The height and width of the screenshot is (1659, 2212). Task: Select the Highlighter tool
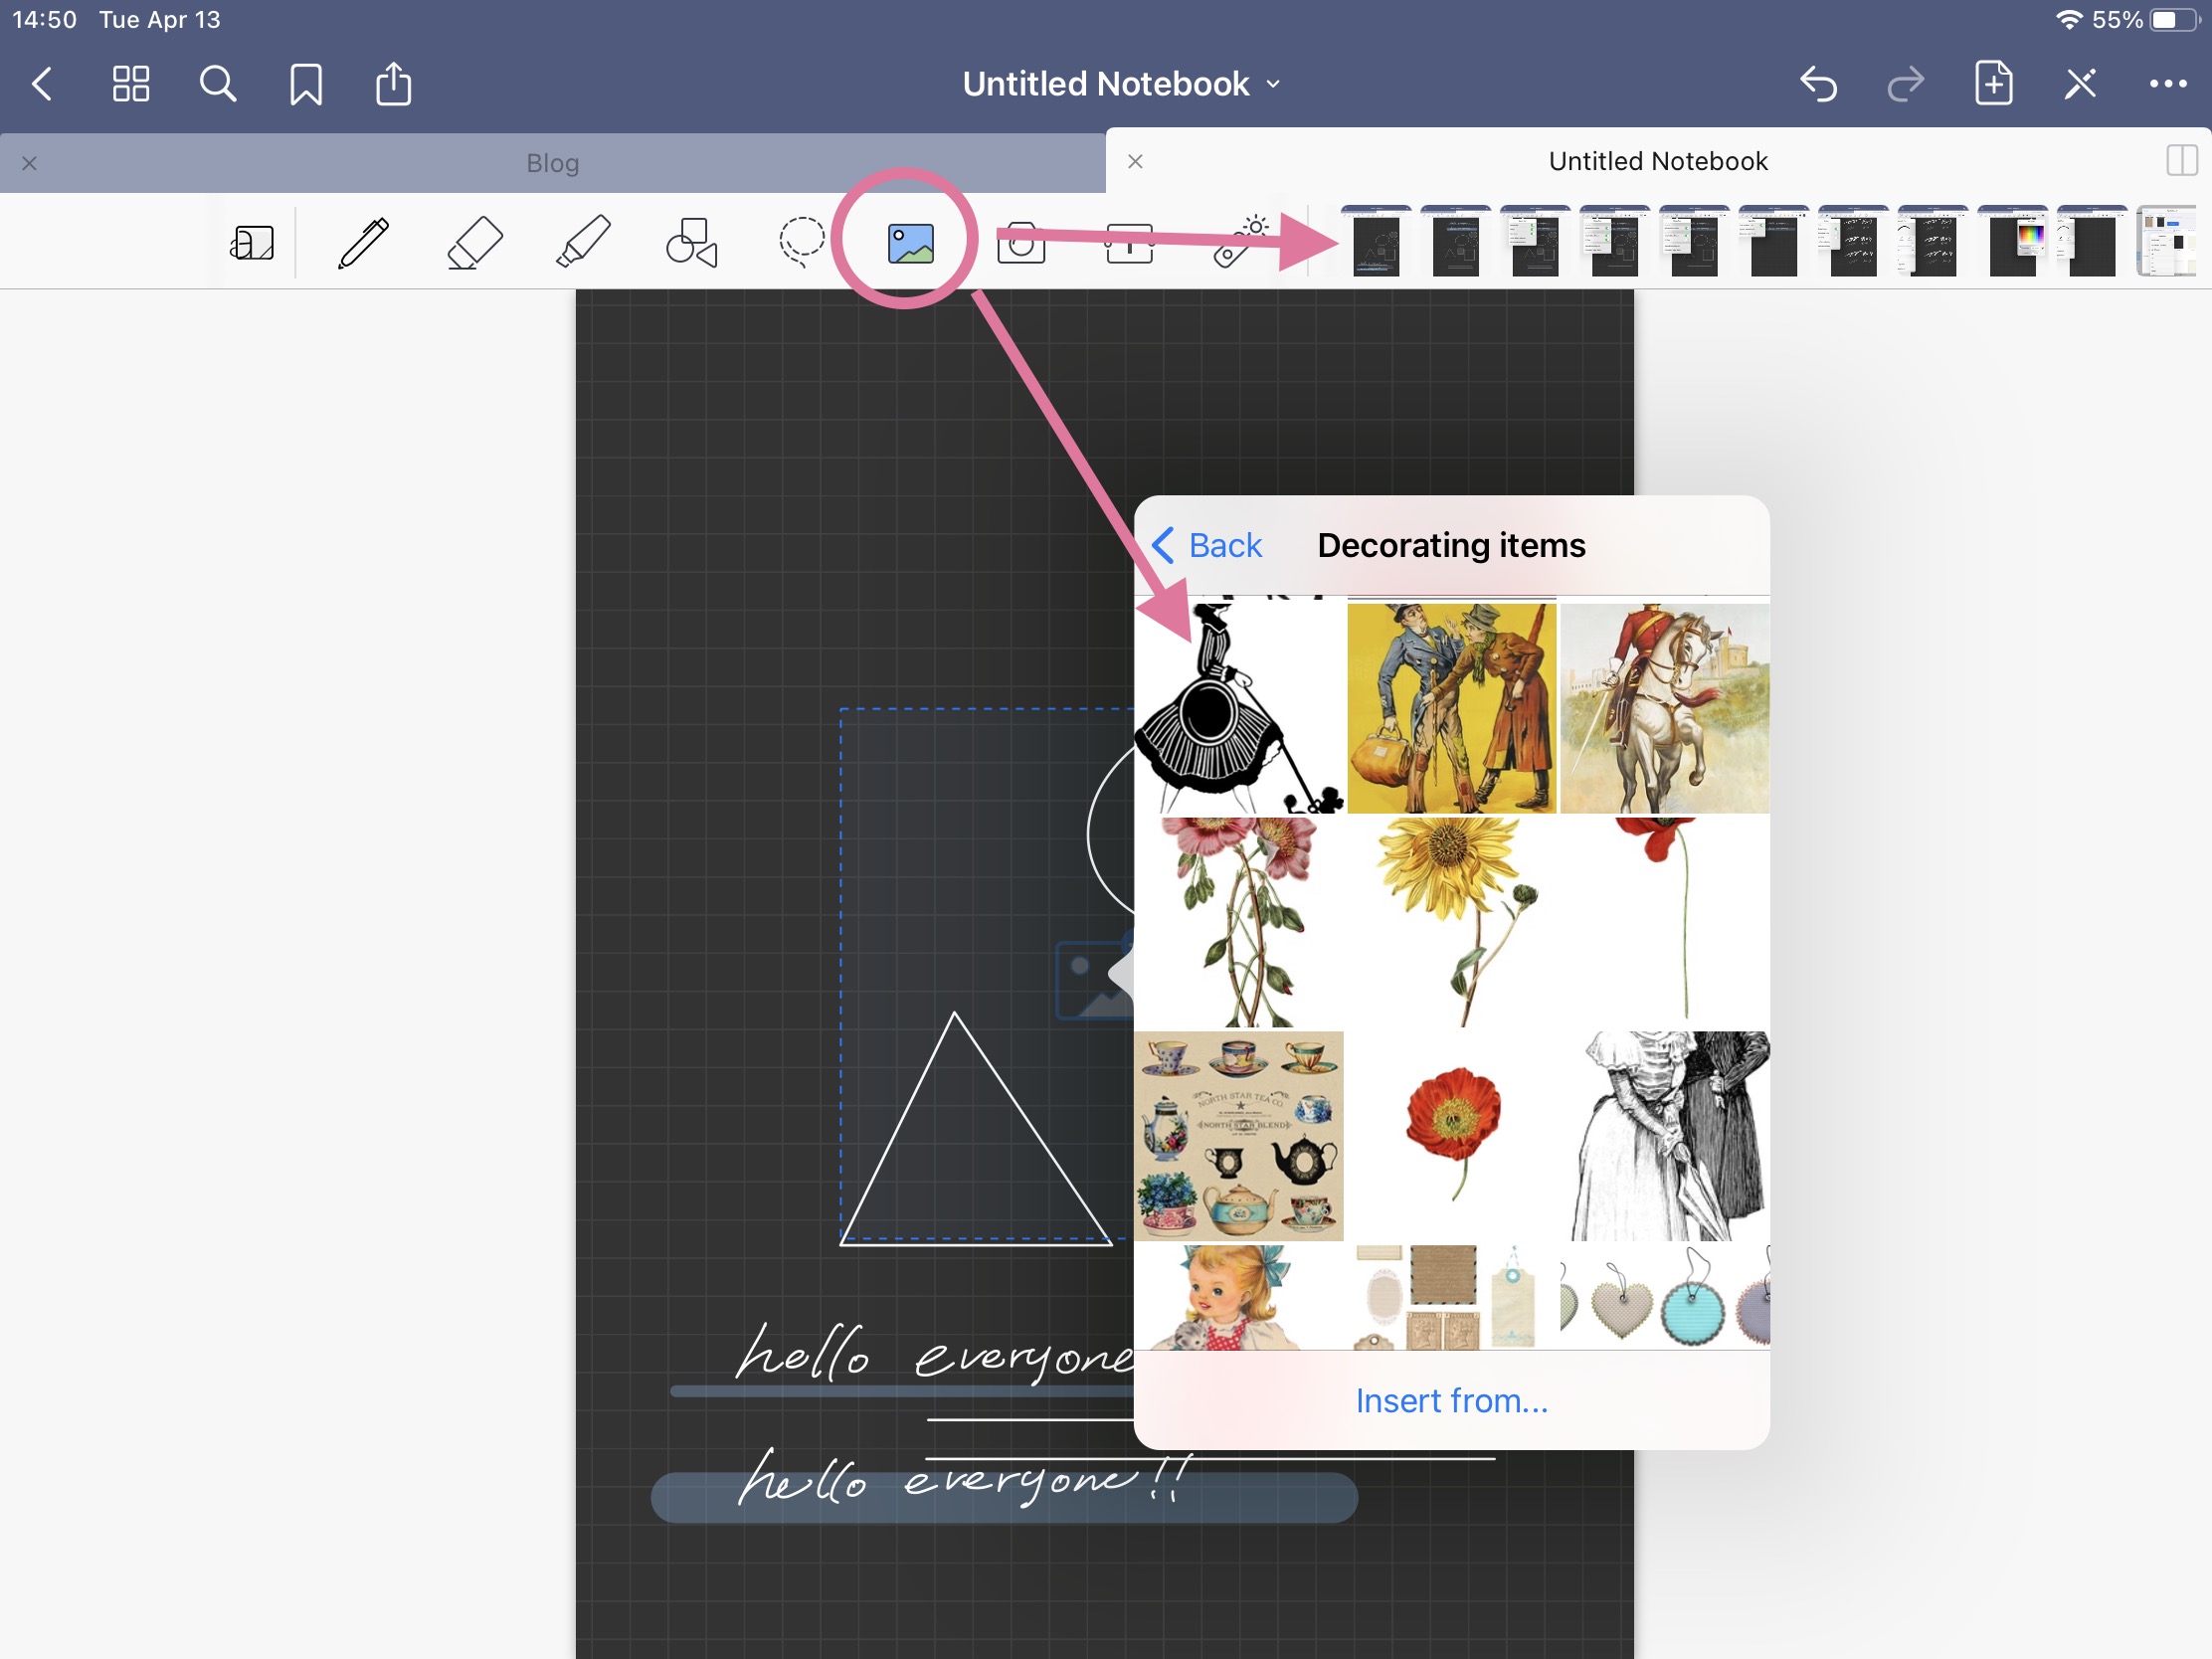[x=583, y=243]
